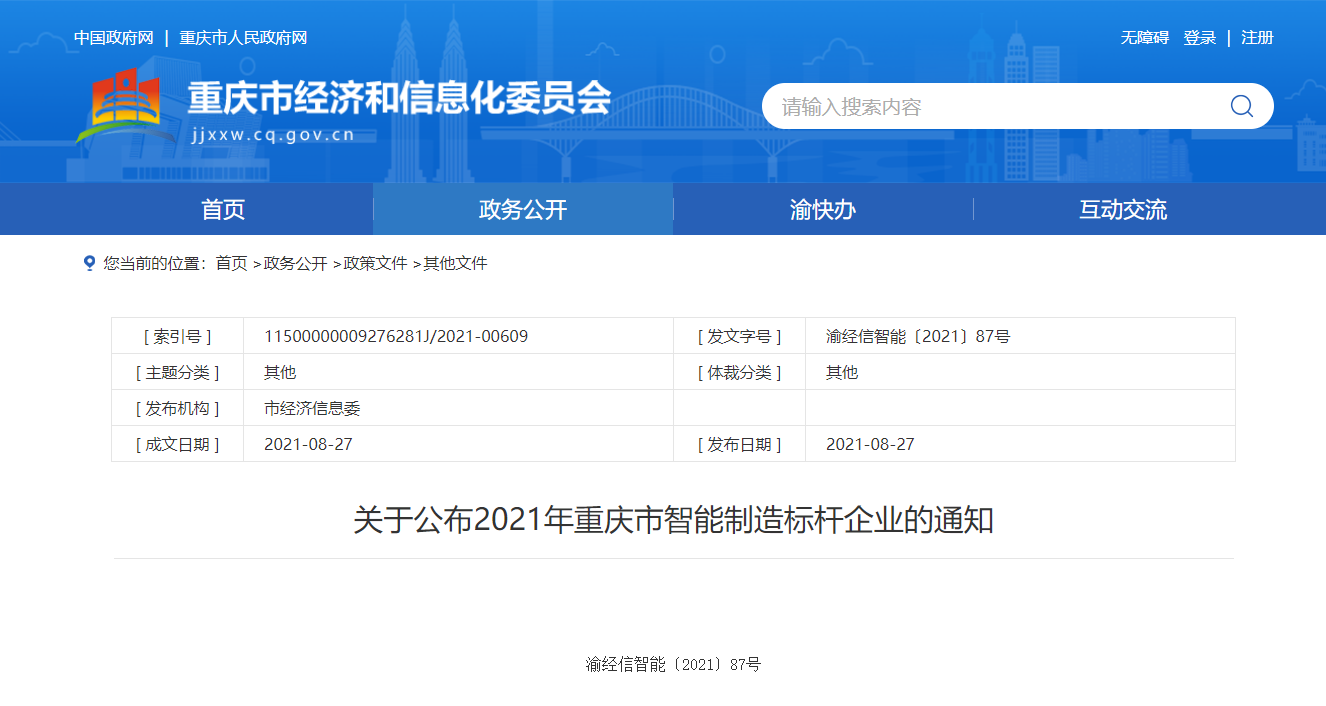Click the 重庆市经济和信息化委员会 site title
This screenshot has width=1326, height=706.
tap(399, 98)
